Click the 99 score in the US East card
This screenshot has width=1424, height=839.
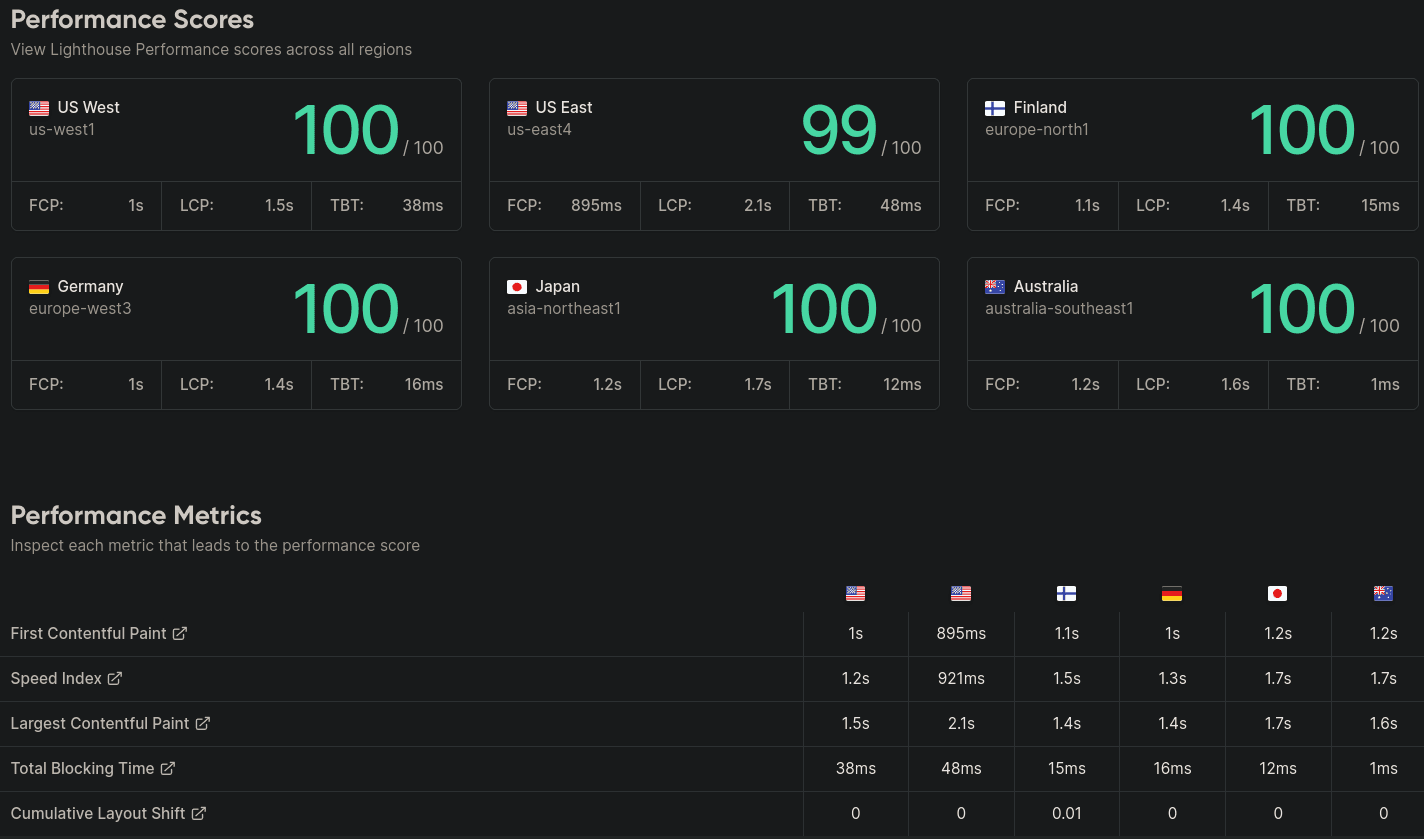pyautogui.click(x=838, y=131)
